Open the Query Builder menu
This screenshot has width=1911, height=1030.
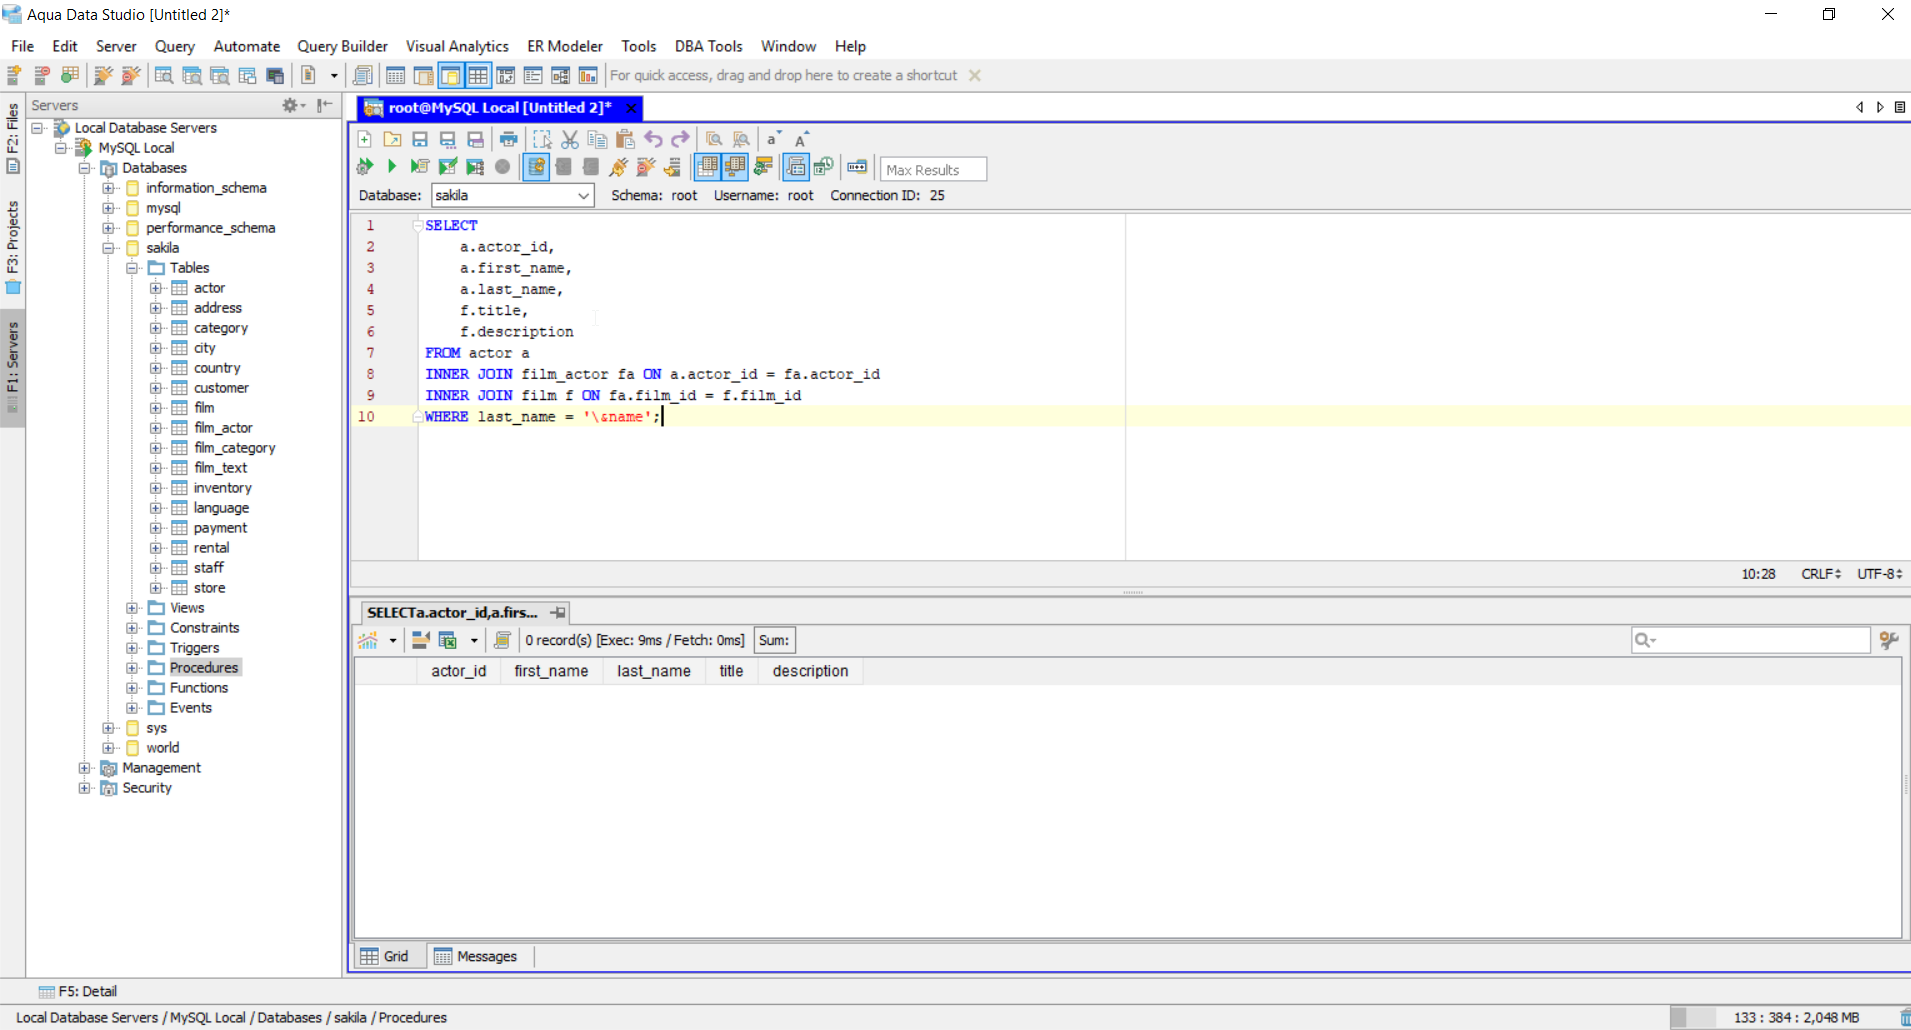click(x=342, y=46)
